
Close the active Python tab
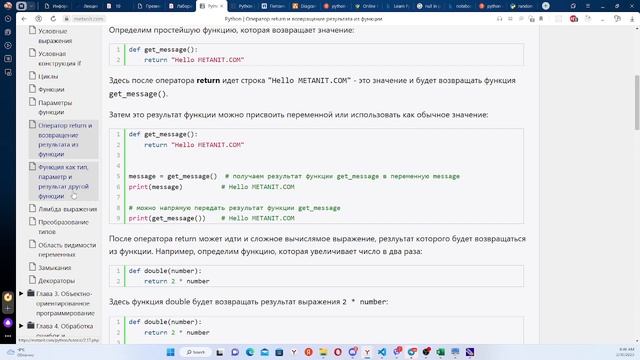click(222, 6)
